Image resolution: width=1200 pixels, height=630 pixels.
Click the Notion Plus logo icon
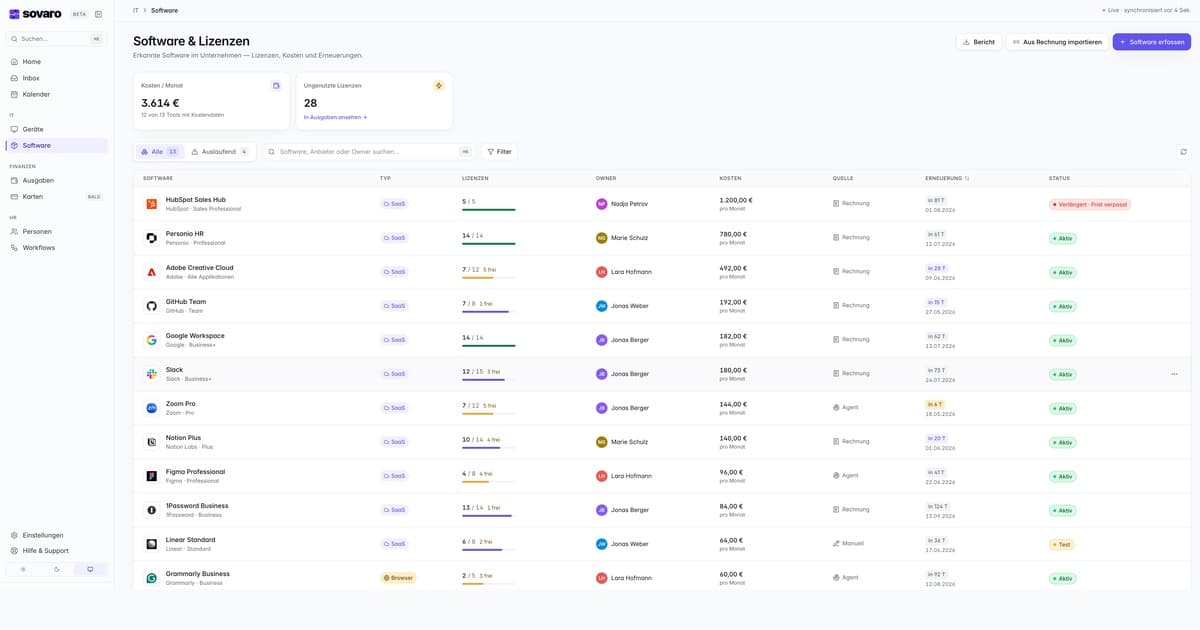152,442
